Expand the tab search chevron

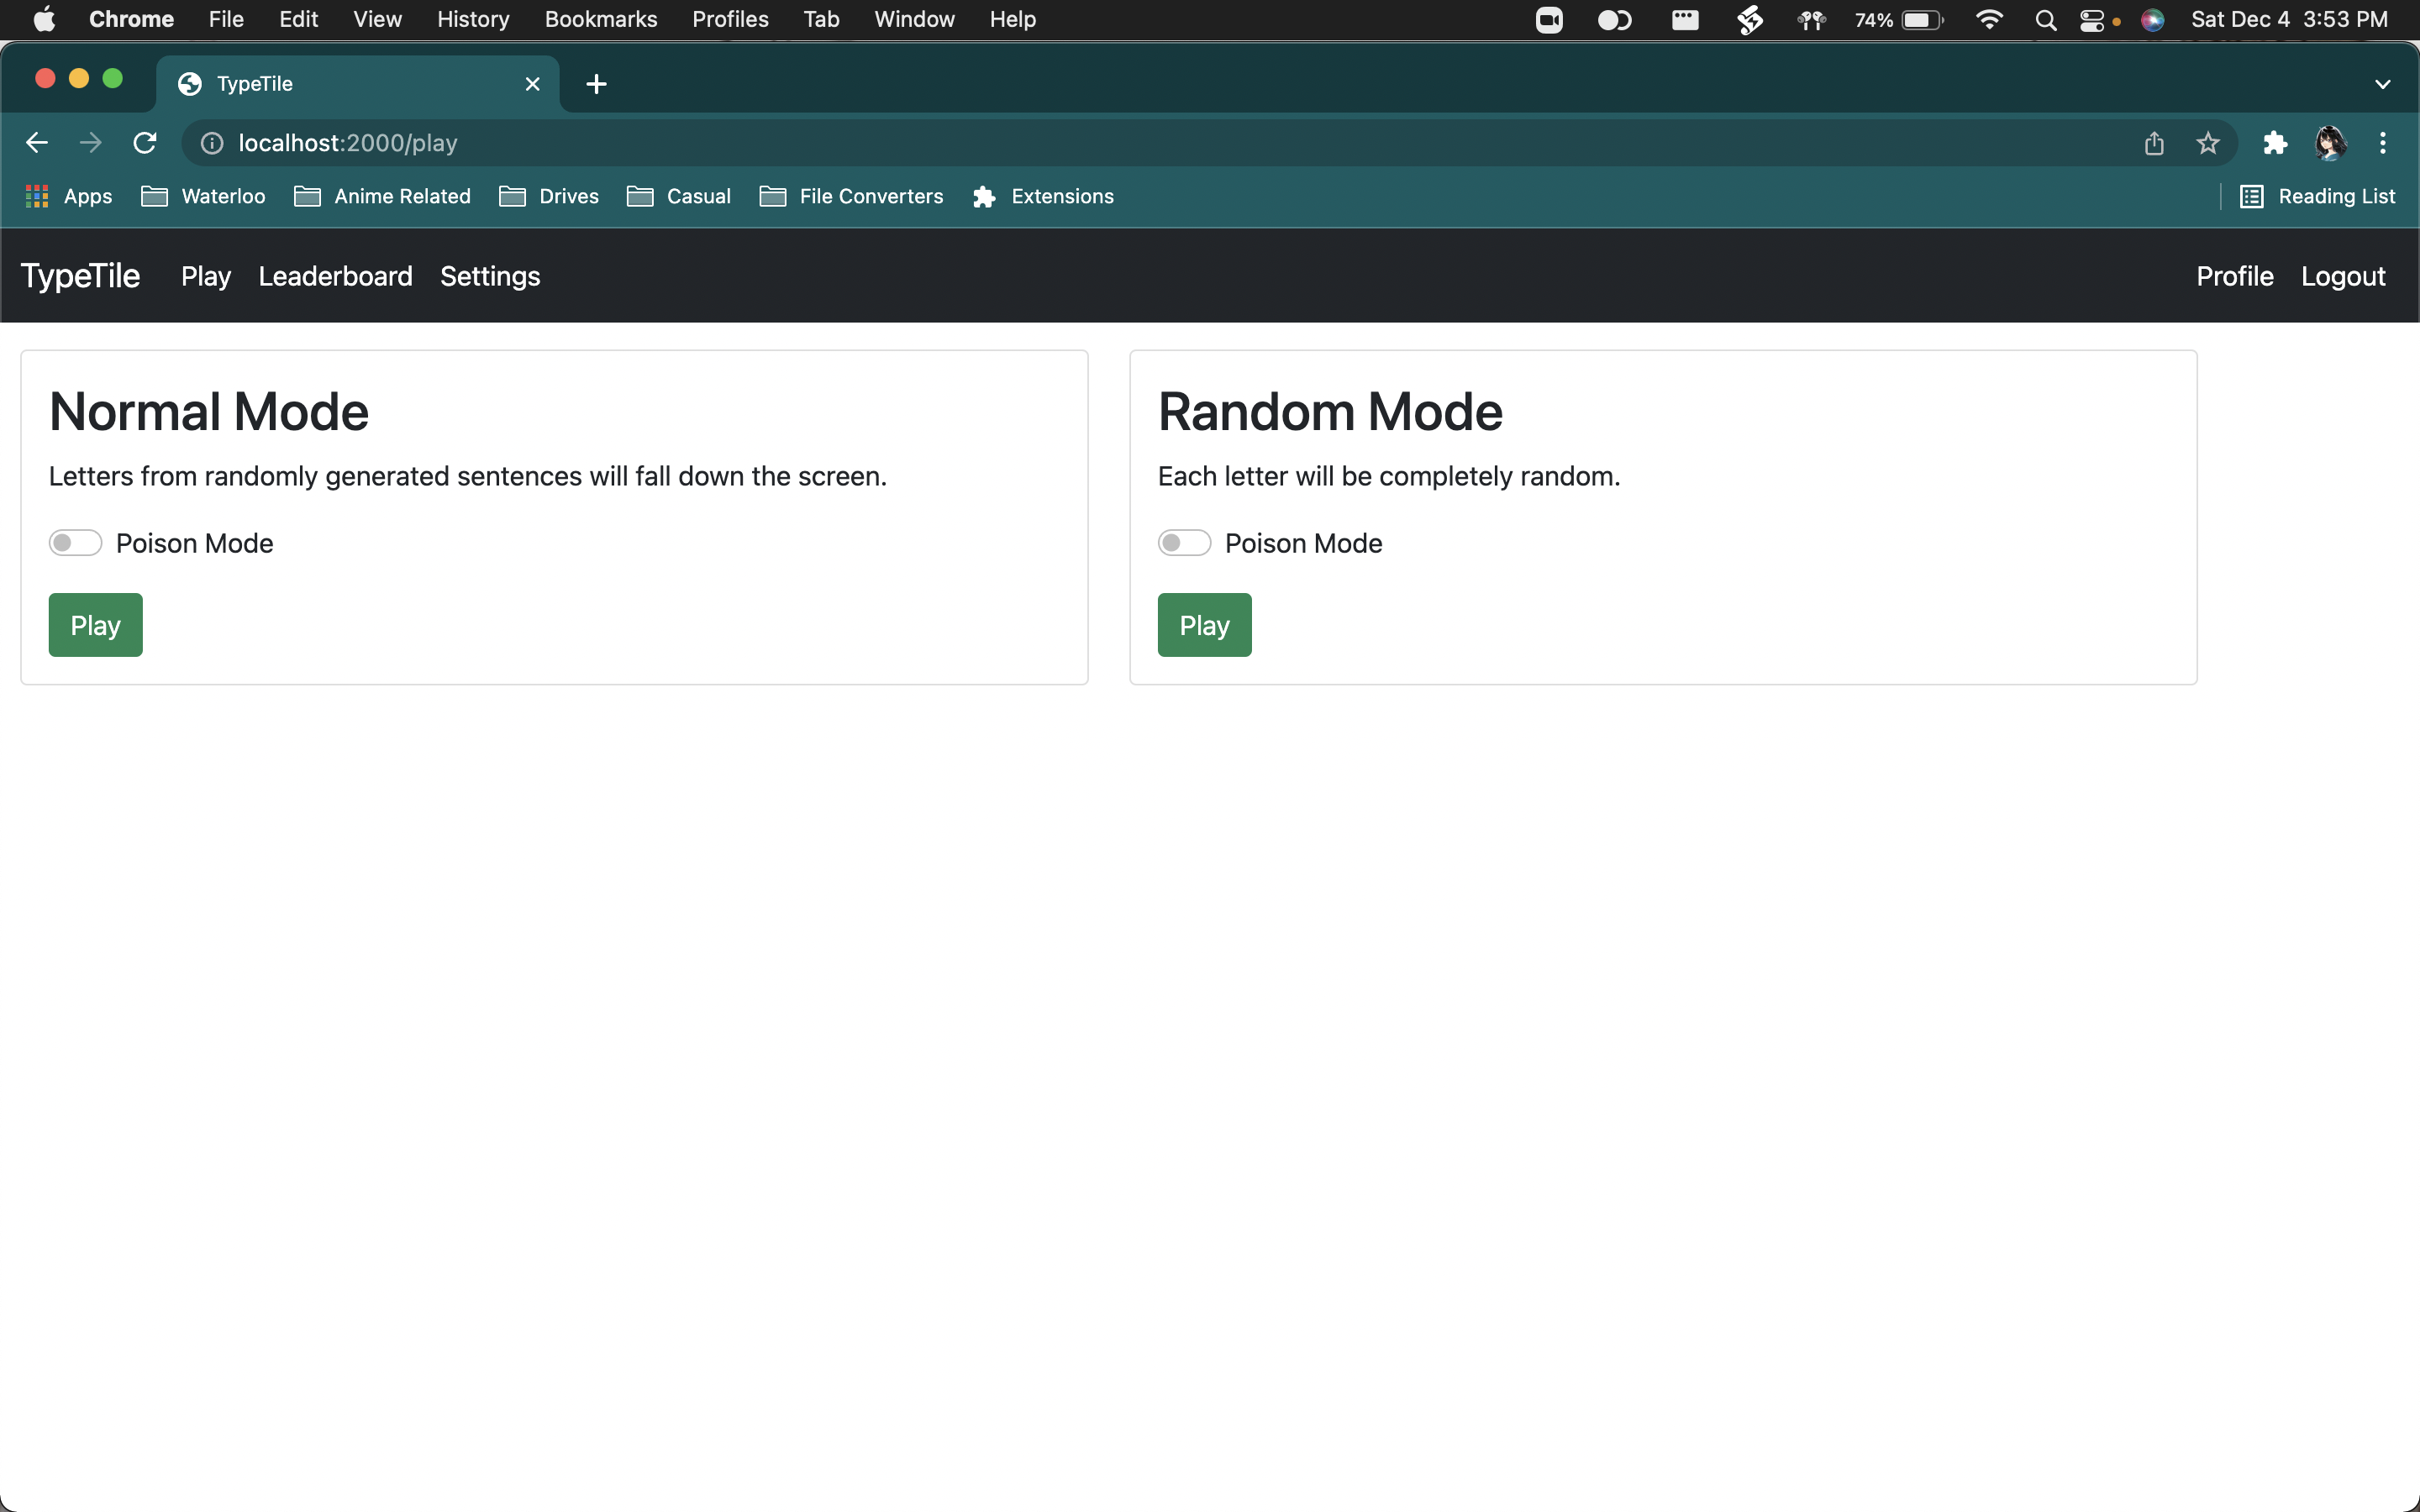point(2382,84)
